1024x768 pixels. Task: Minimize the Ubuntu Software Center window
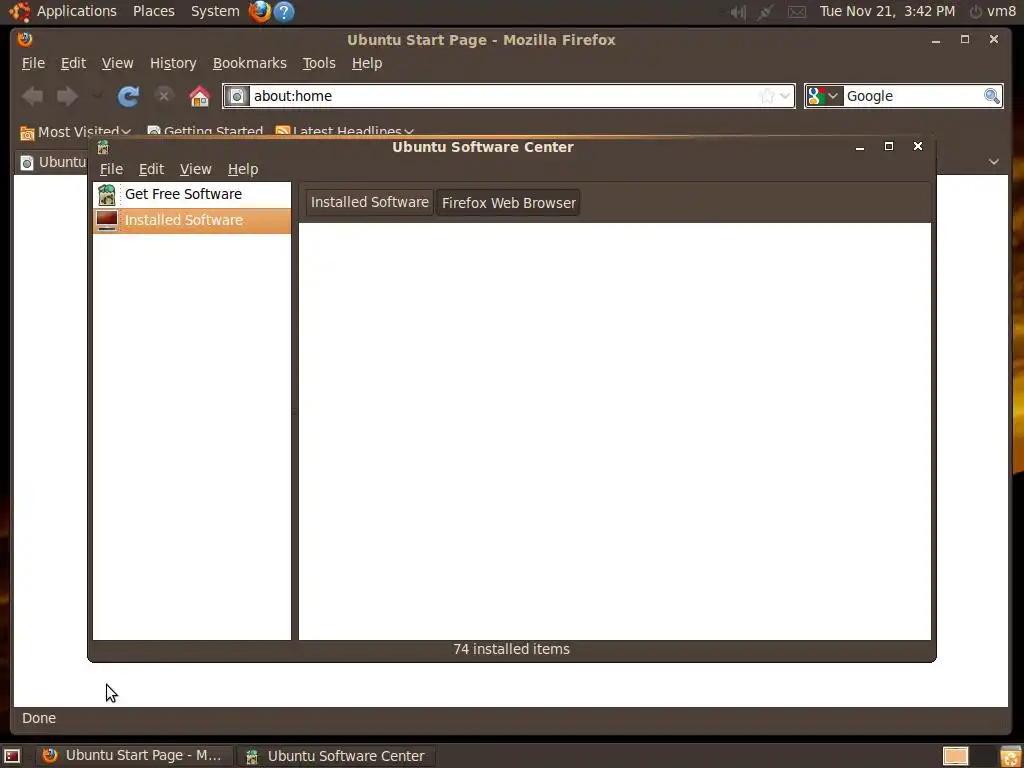click(860, 147)
